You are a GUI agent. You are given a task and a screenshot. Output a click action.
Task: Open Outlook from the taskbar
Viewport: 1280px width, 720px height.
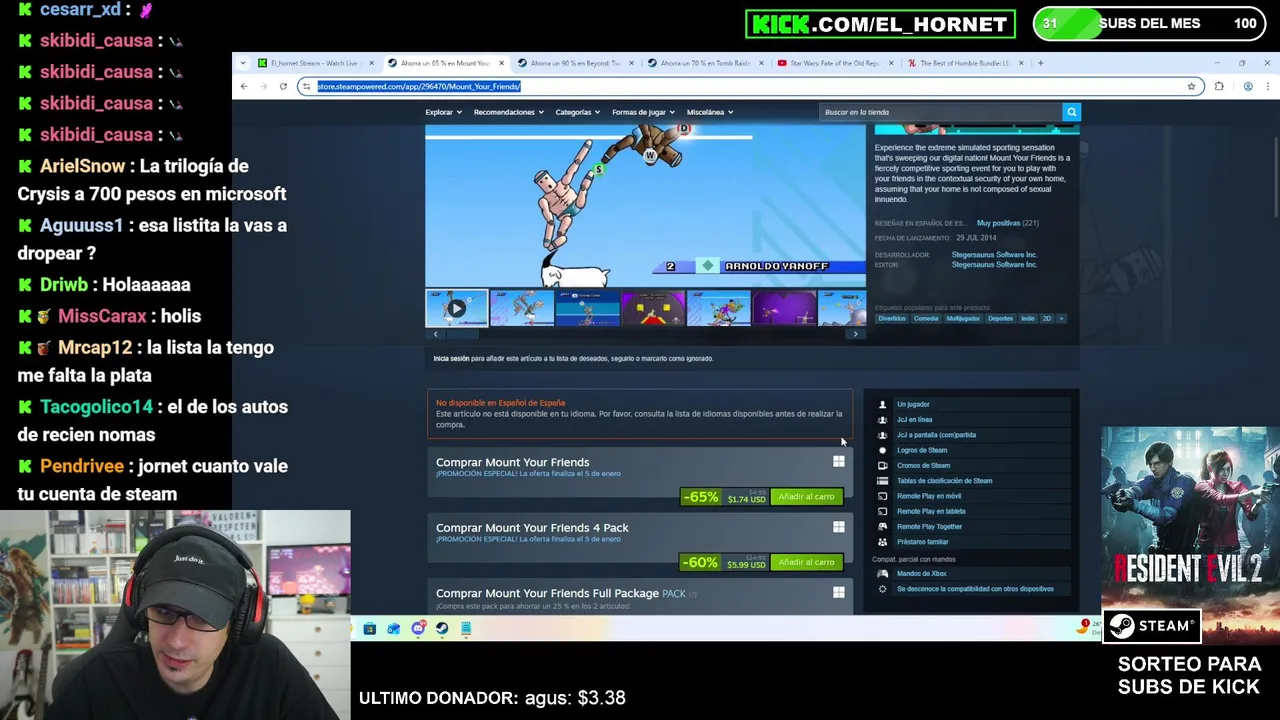(393, 628)
